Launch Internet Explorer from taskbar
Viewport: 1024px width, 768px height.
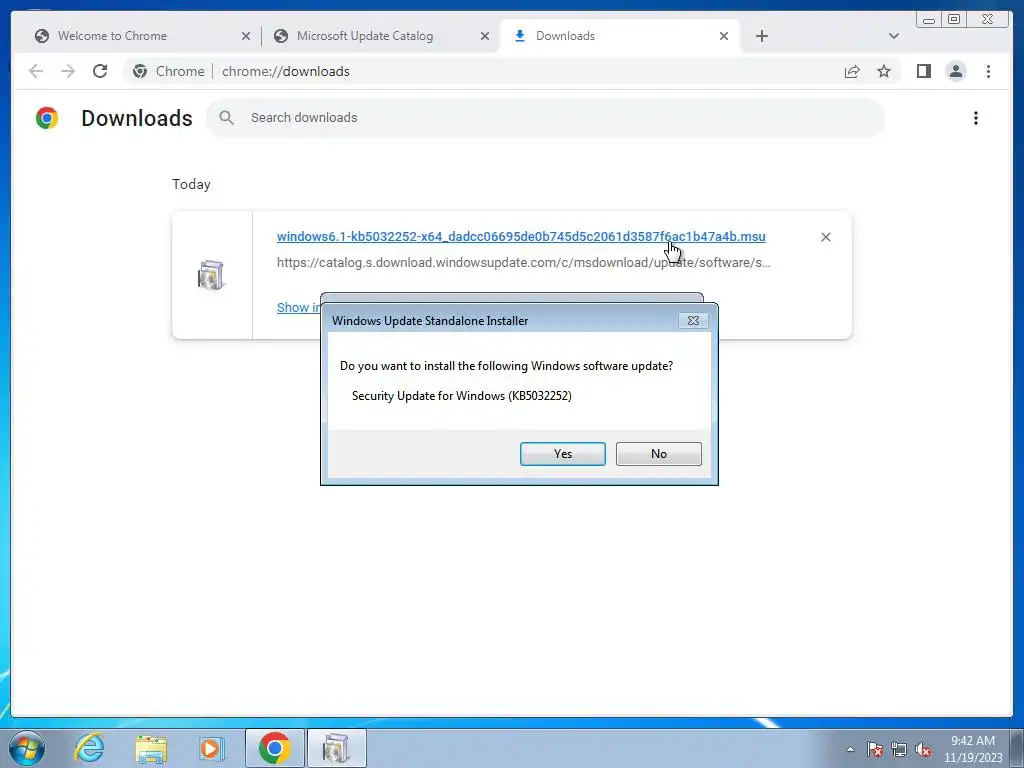pos(89,748)
